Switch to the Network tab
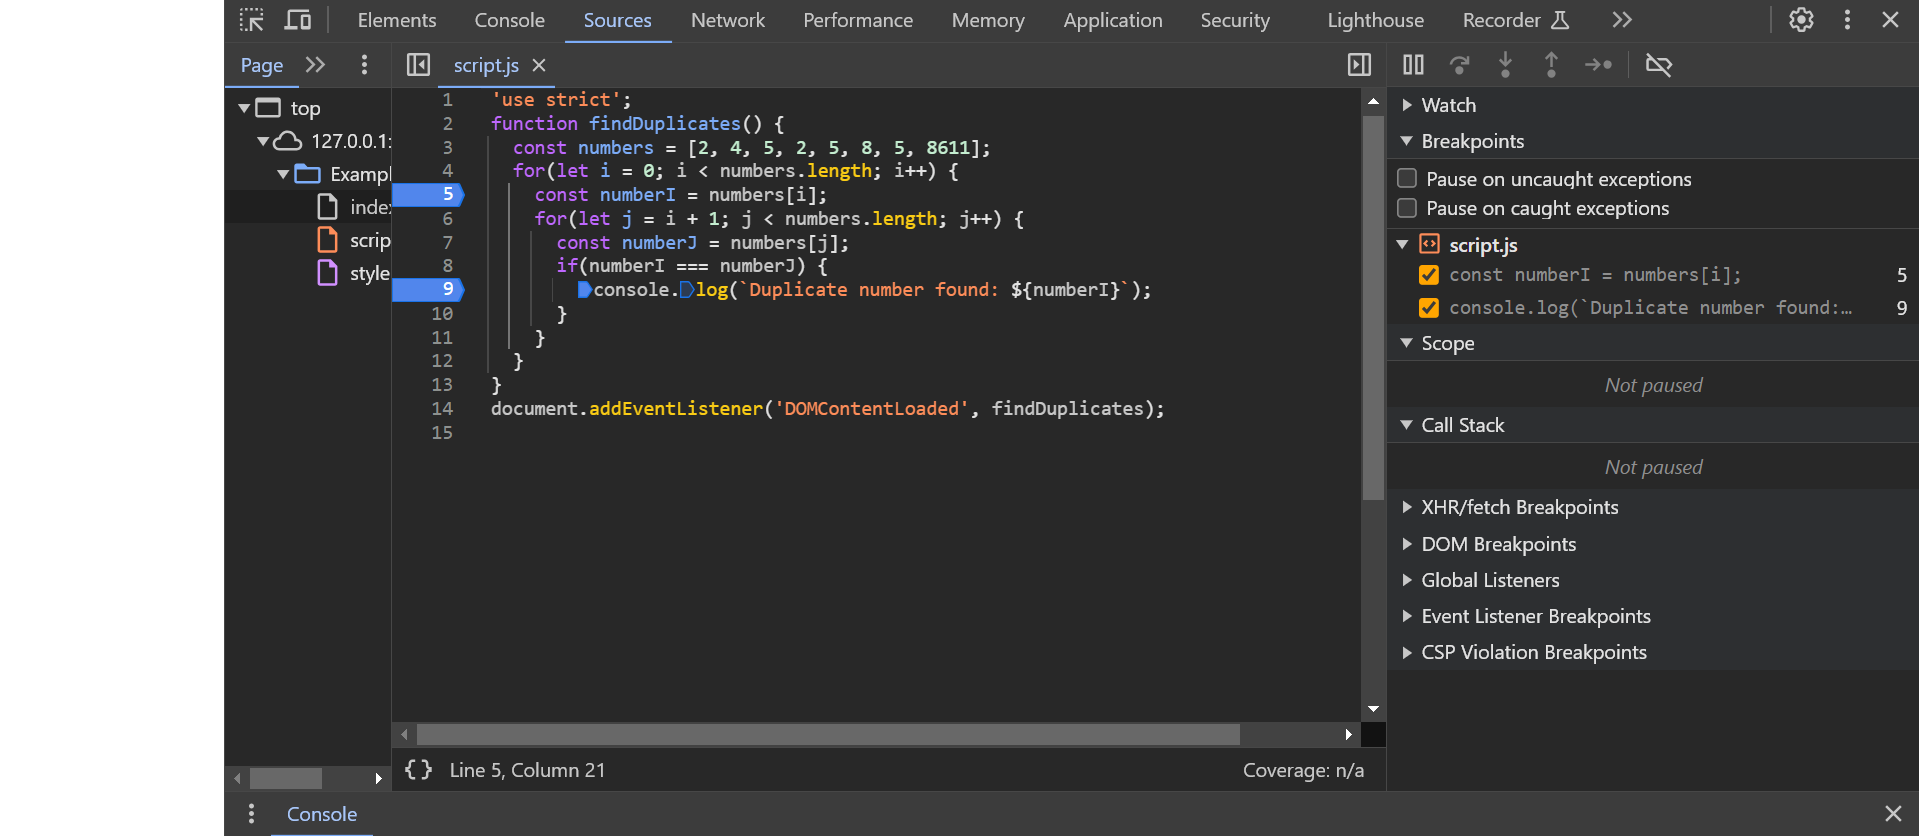The image size is (1919, 836). [x=727, y=20]
